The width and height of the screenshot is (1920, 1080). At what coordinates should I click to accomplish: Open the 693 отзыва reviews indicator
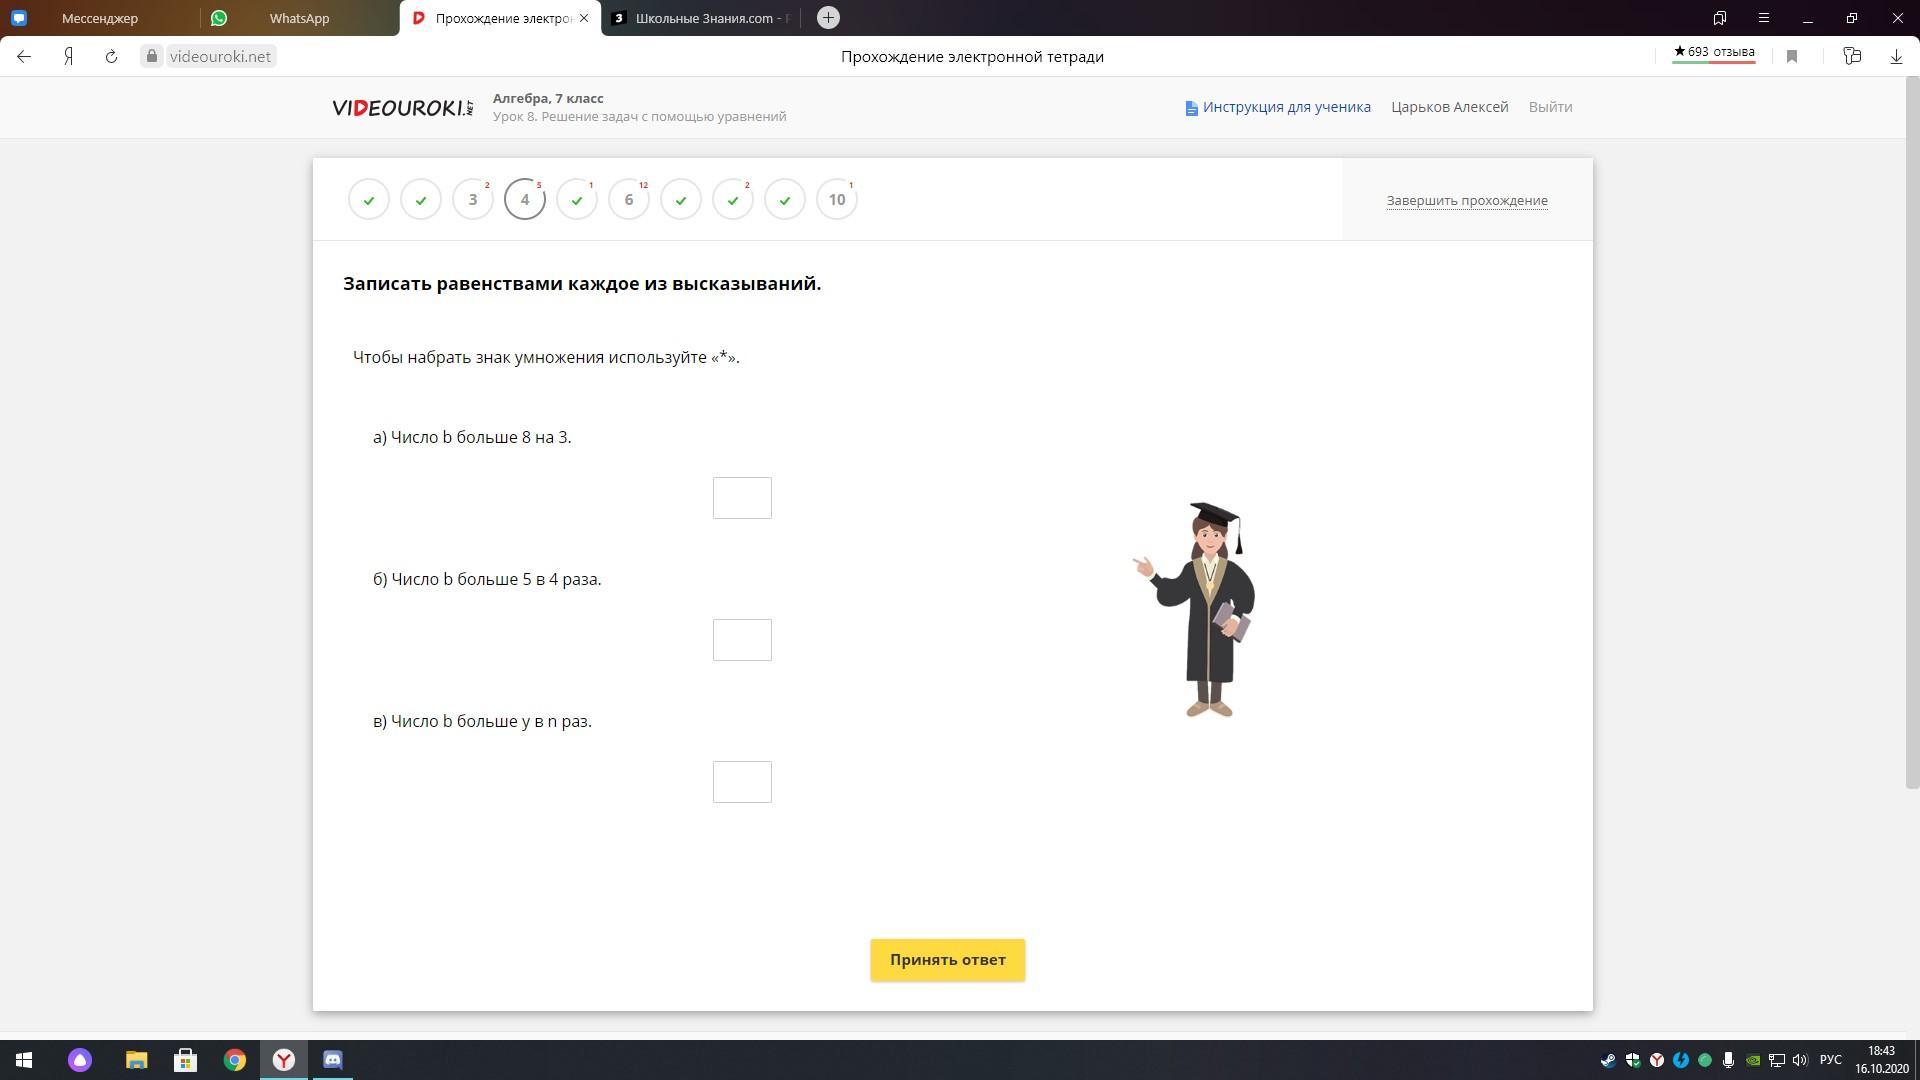(x=1714, y=52)
